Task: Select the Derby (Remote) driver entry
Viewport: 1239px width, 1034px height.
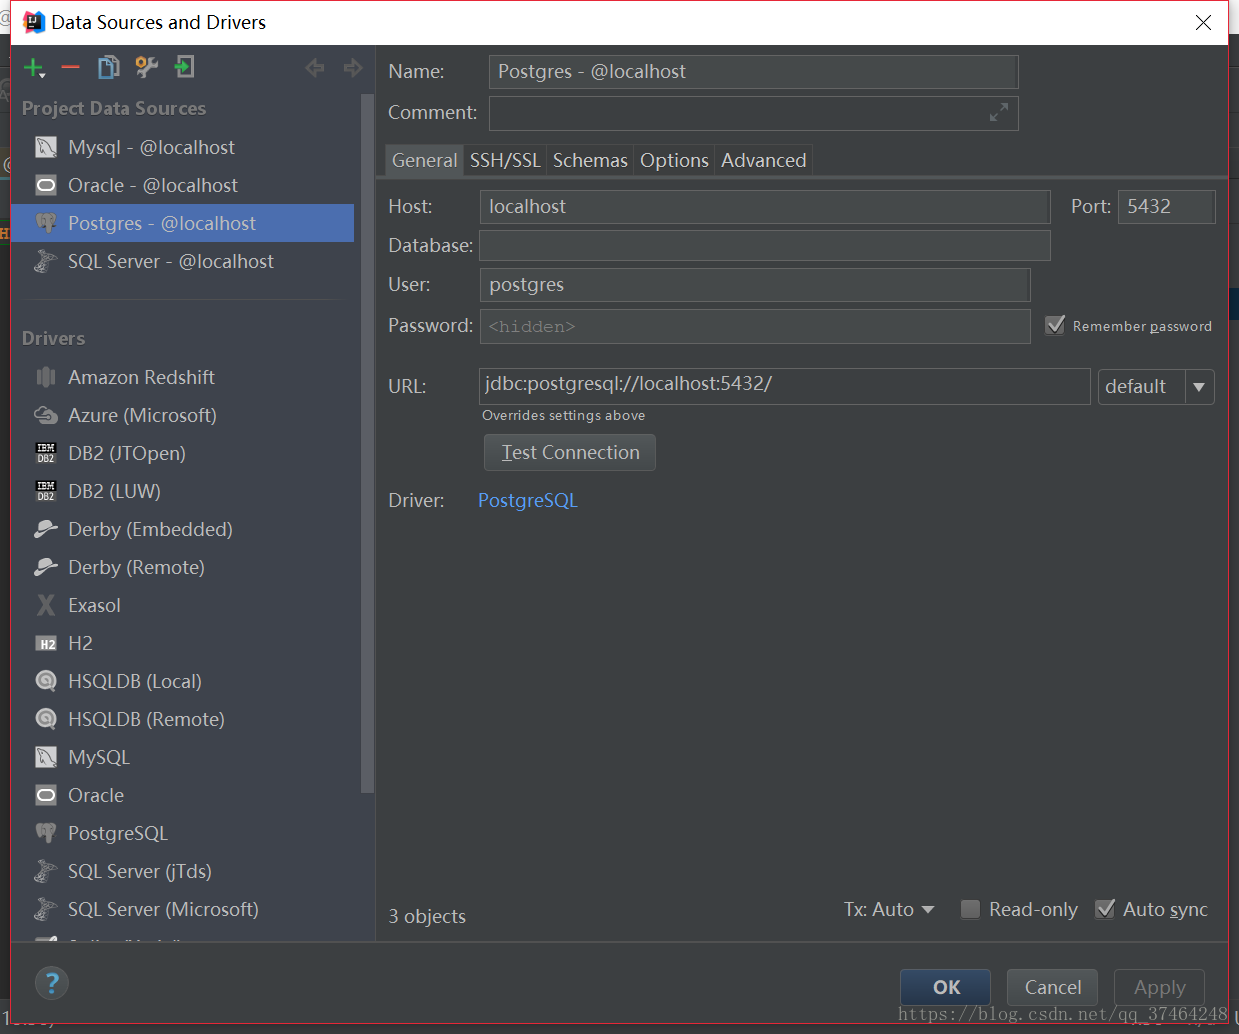Action: point(182,567)
